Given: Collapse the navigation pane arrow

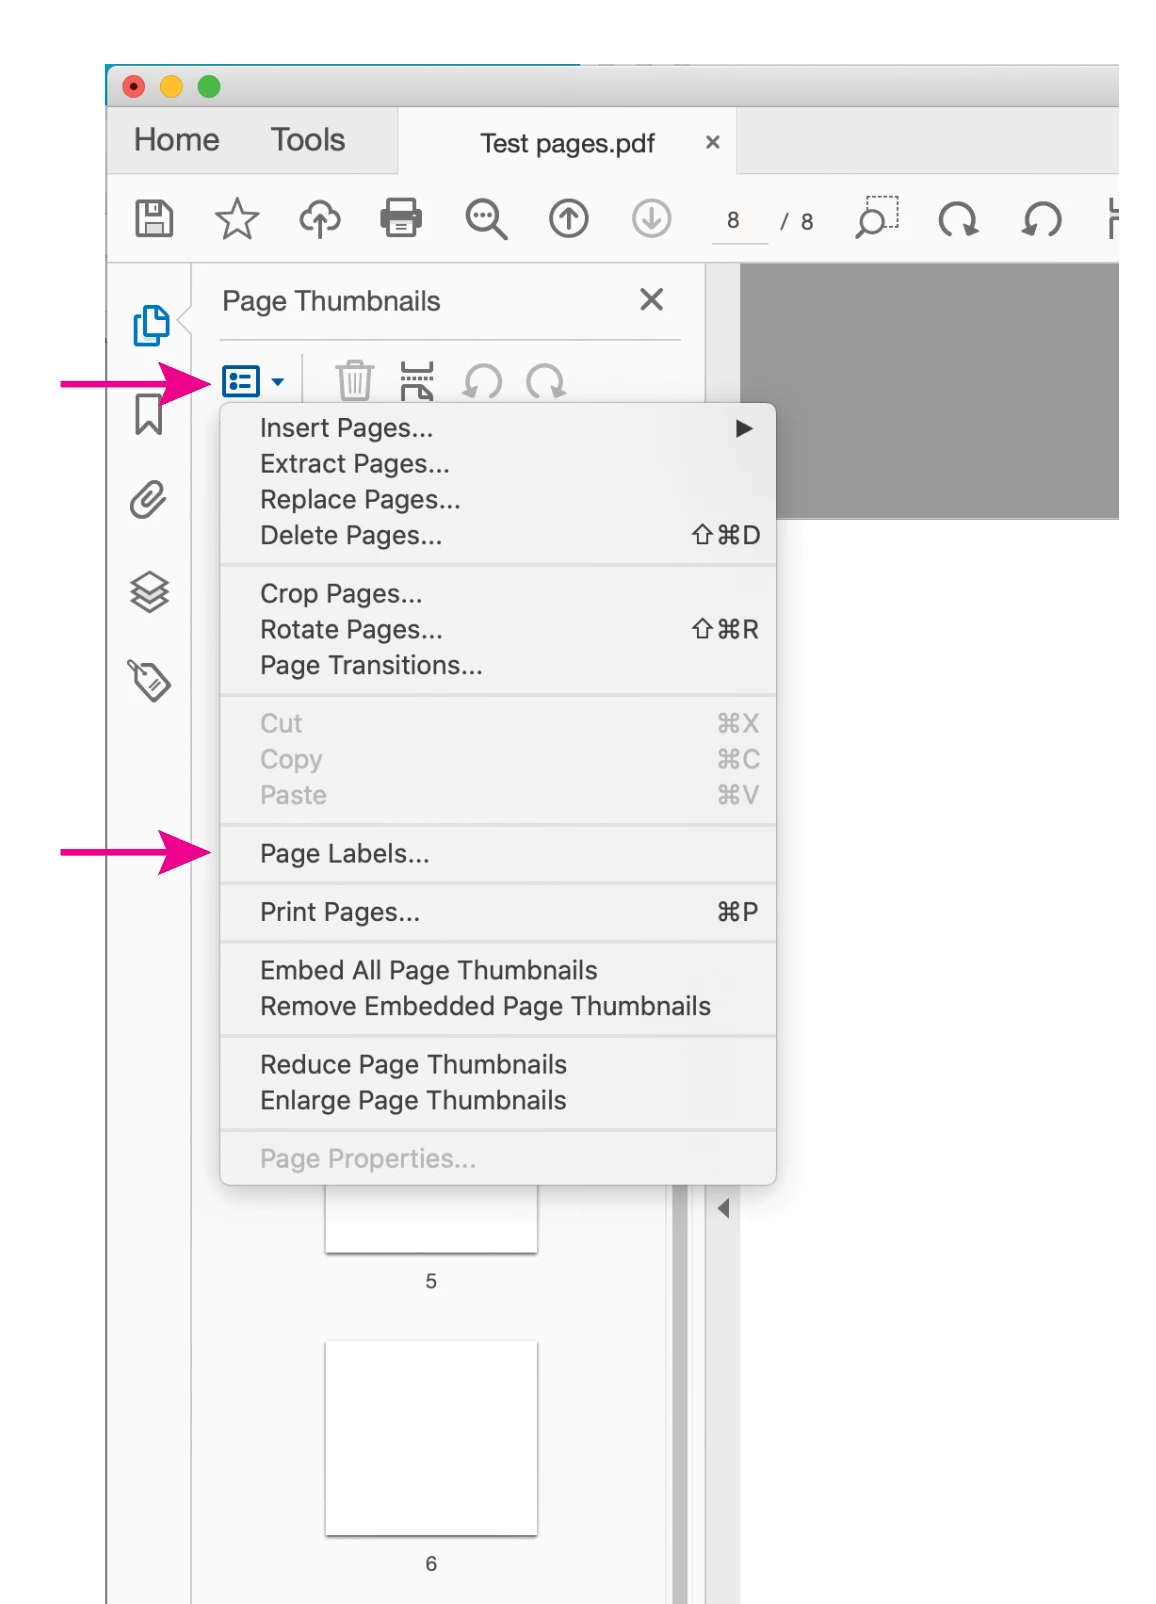Looking at the screenshot, I should pos(723,1209).
